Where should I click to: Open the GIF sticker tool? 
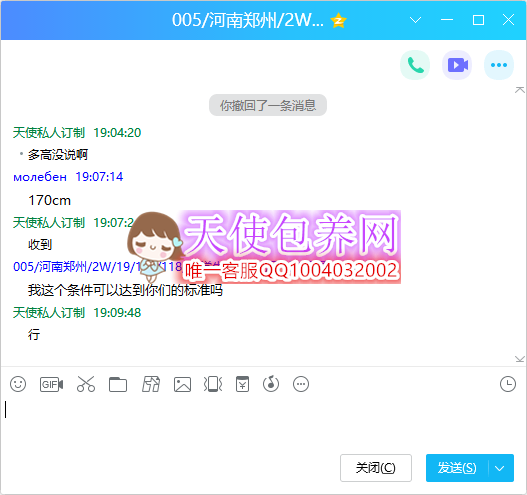point(51,384)
